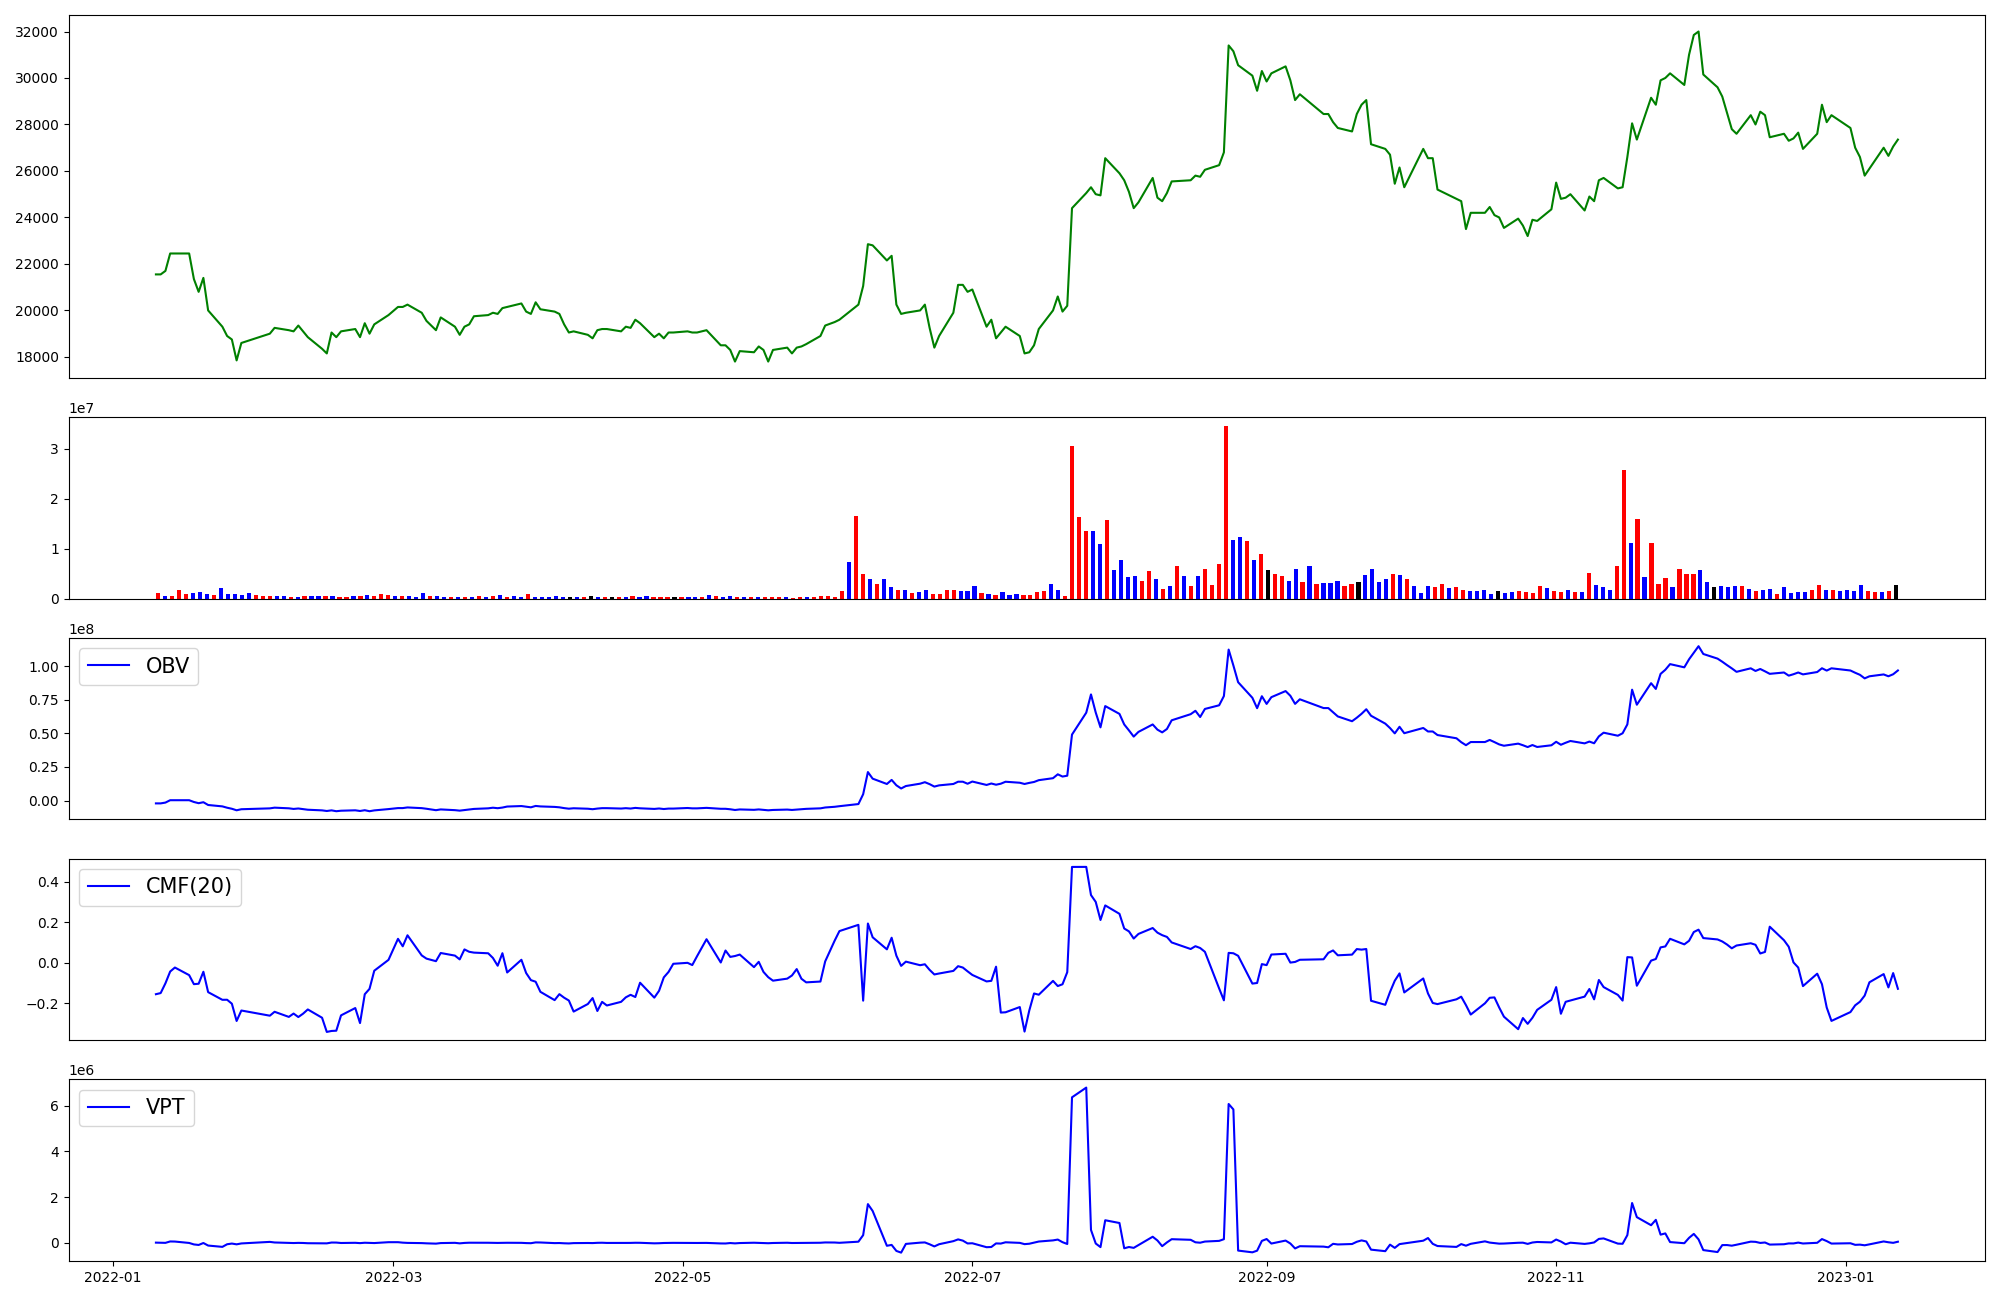Click the CMF(20) legend label
The width and height of the screenshot is (2000, 1300).
tap(188, 886)
